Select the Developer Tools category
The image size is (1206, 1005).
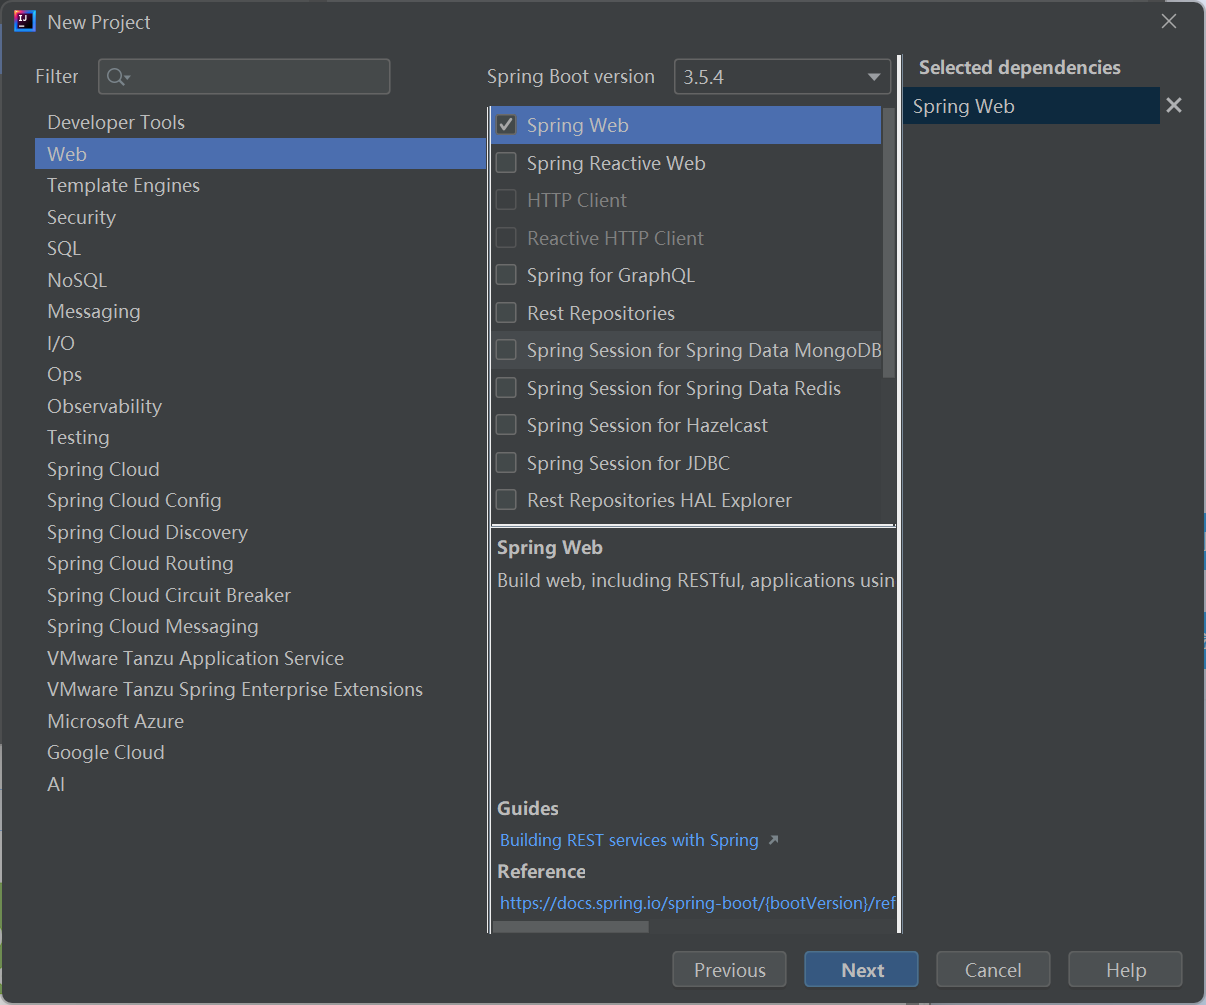coord(260,122)
